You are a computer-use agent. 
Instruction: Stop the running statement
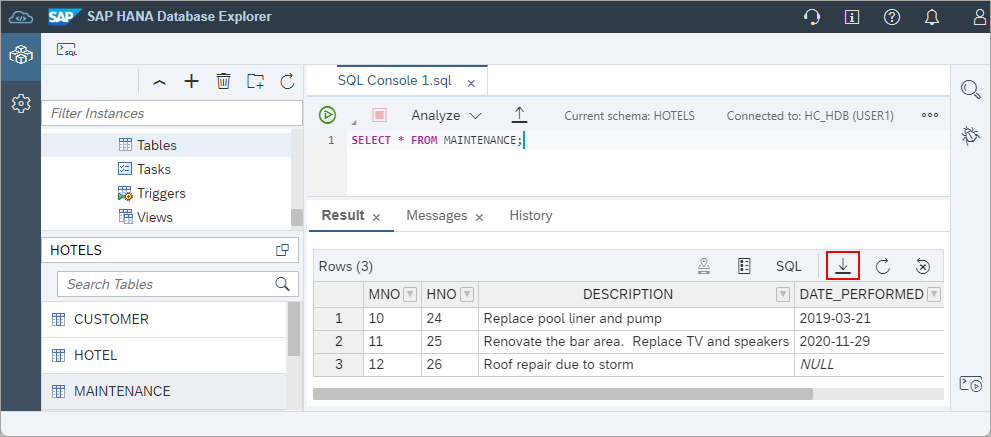click(379, 115)
